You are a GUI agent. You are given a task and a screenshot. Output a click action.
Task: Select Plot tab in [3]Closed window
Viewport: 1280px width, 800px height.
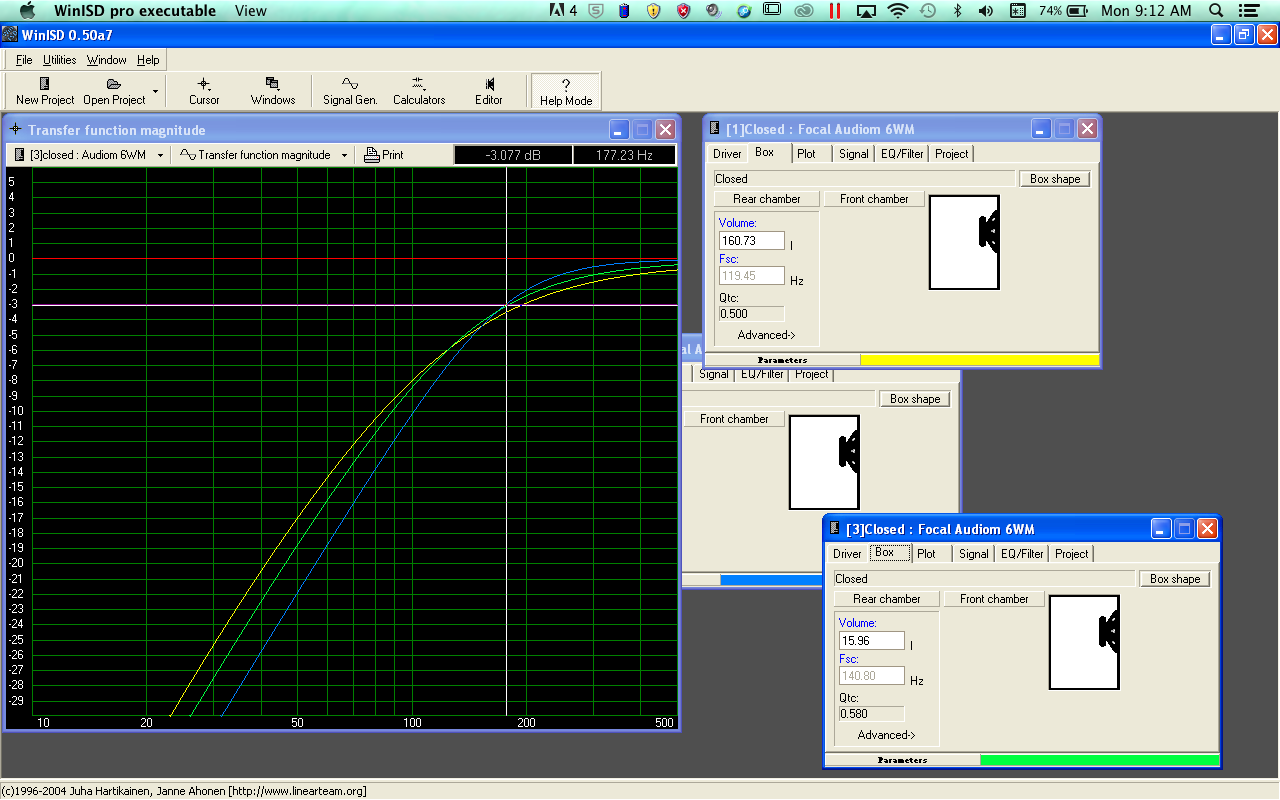pyautogui.click(x=926, y=554)
